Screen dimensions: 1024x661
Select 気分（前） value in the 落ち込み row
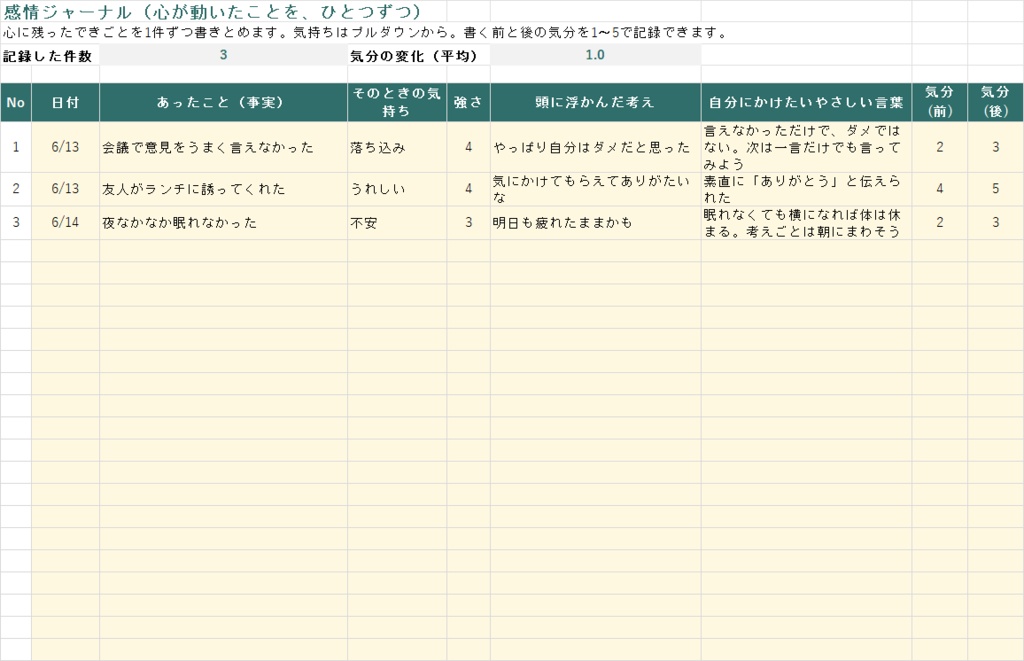tap(940, 147)
